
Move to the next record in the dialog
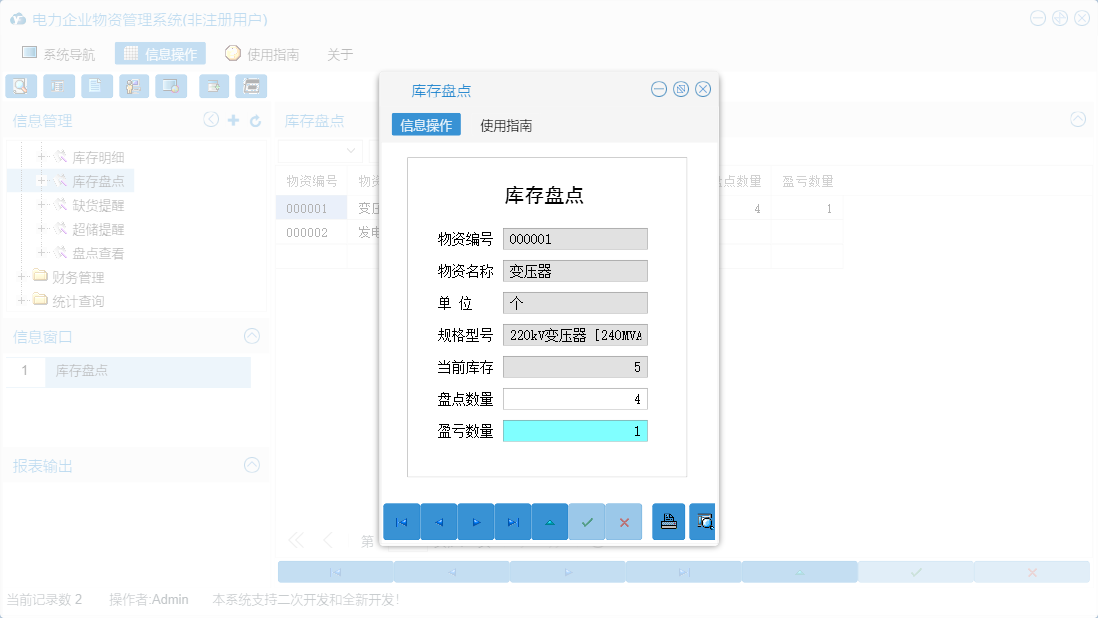click(476, 521)
